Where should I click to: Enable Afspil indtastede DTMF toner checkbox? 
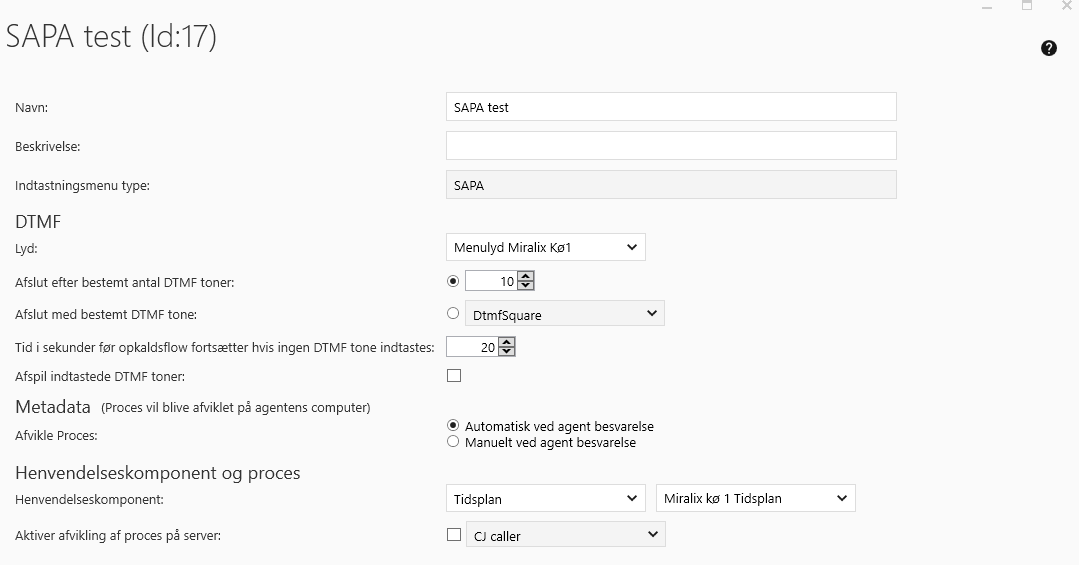[x=454, y=376]
